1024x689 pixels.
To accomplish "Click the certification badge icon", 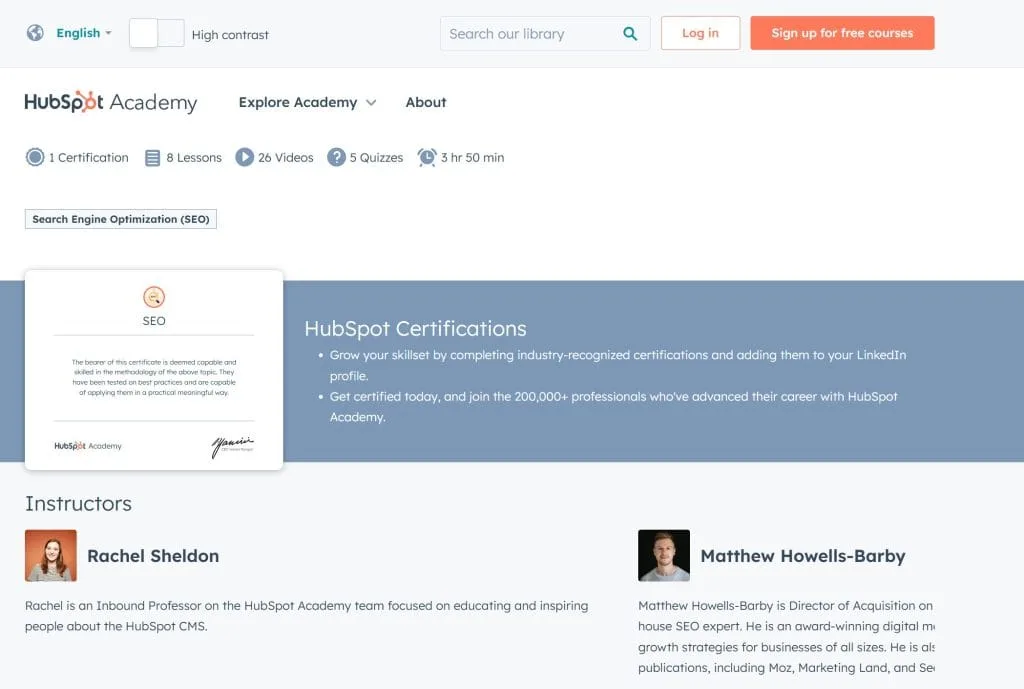I will (35, 157).
